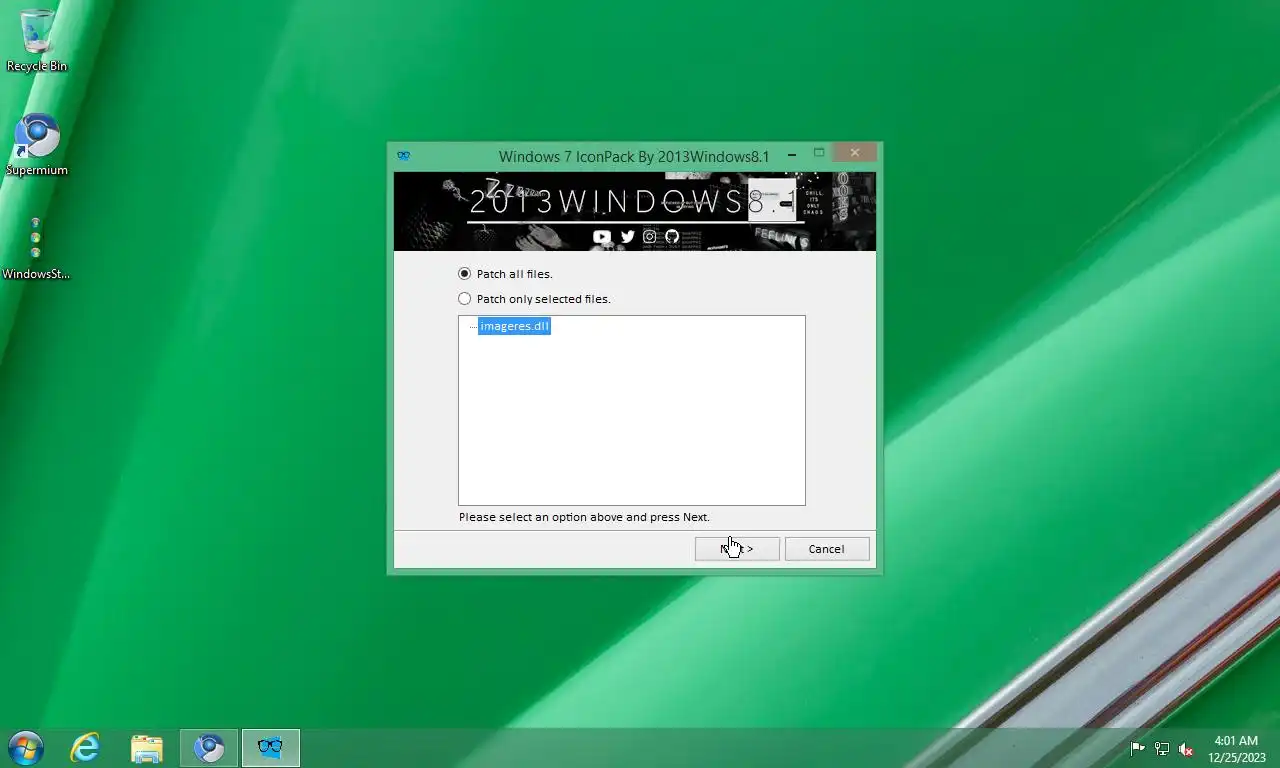1280x768 pixels.
Task: Select Patch only selected files option
Action: click(x=534, y=299)
